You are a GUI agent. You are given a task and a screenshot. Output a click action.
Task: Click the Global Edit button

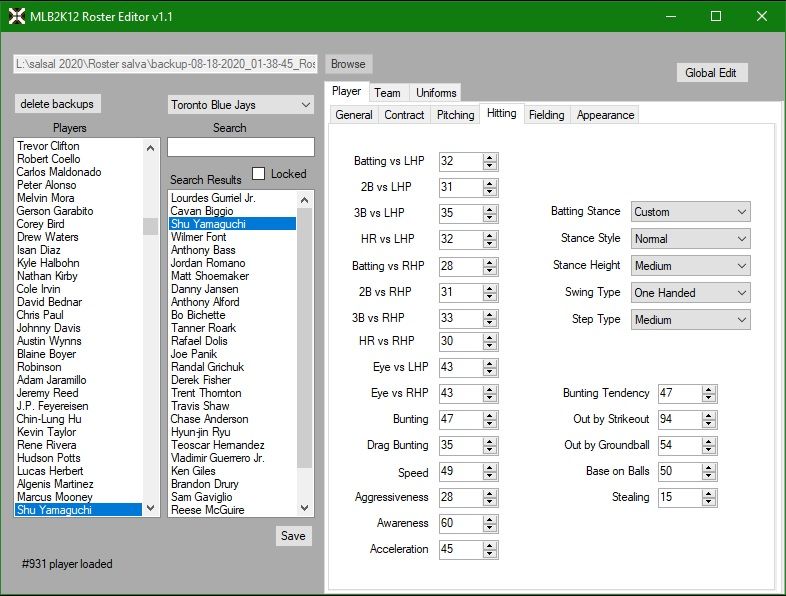[710, 73]
